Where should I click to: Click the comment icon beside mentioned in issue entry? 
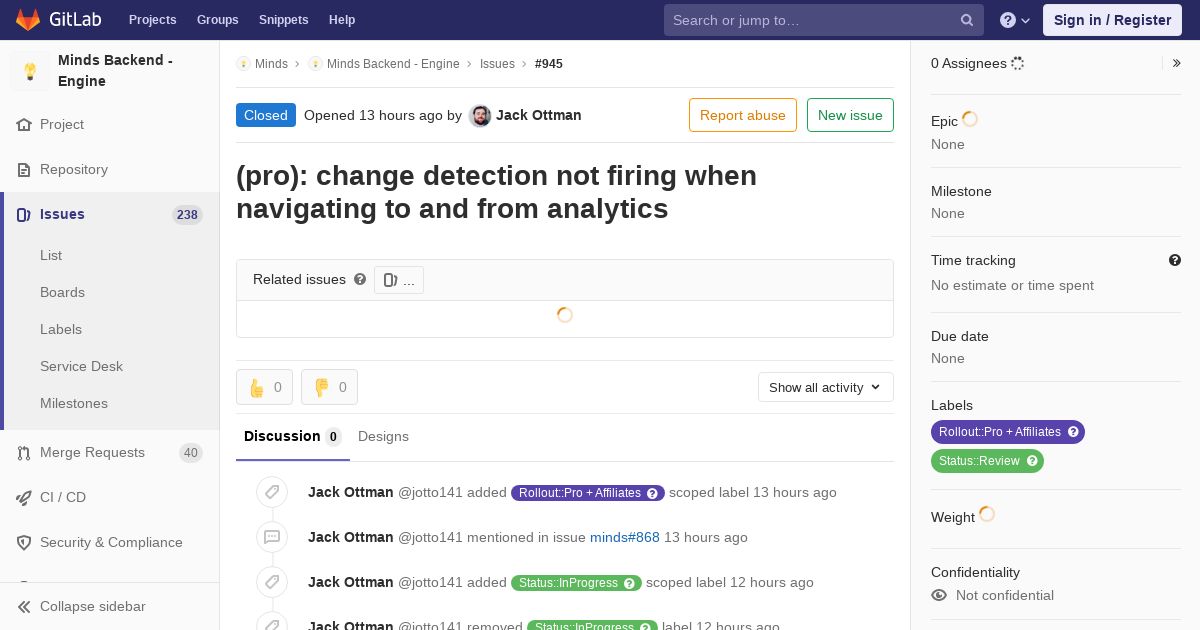pyautogui.click(x=272, y=537)
